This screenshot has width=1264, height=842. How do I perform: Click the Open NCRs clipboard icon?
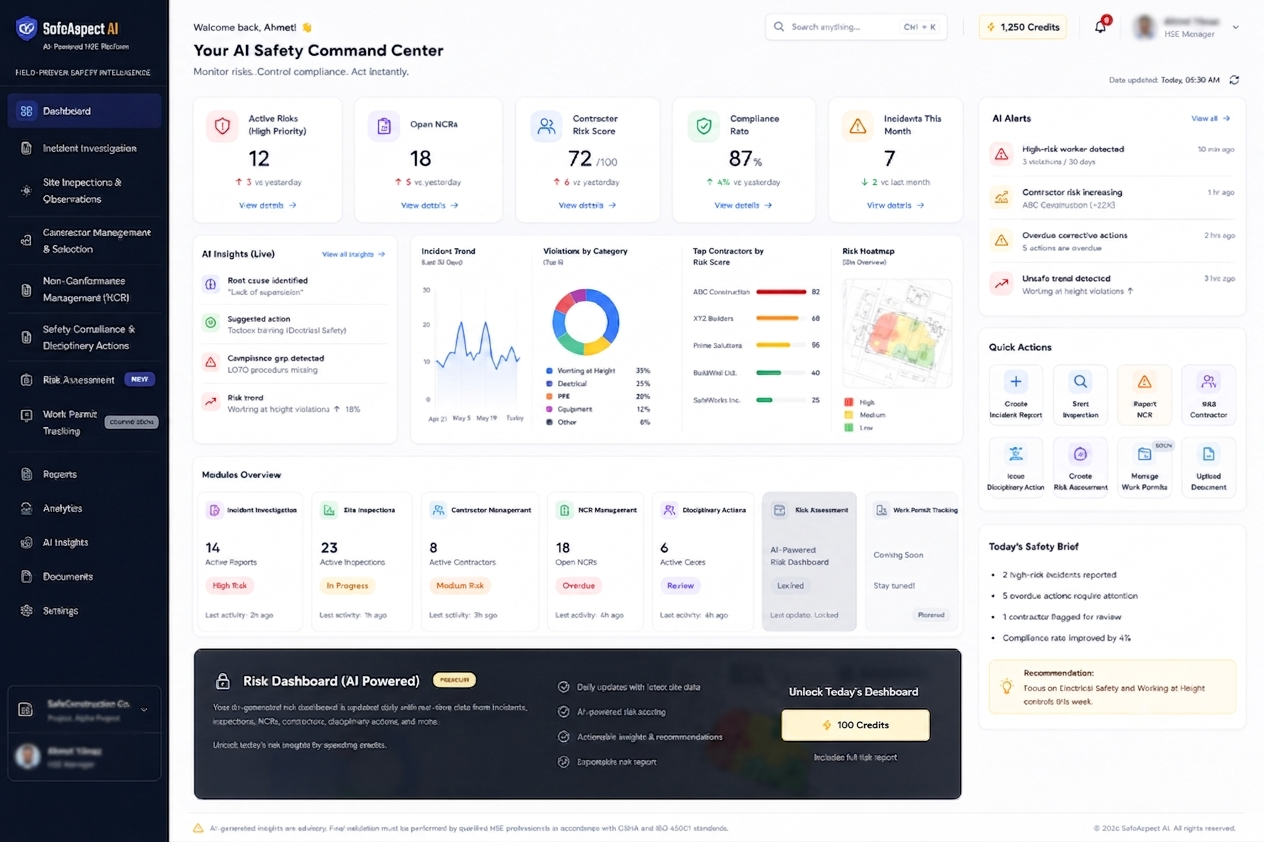pos(384,126)
